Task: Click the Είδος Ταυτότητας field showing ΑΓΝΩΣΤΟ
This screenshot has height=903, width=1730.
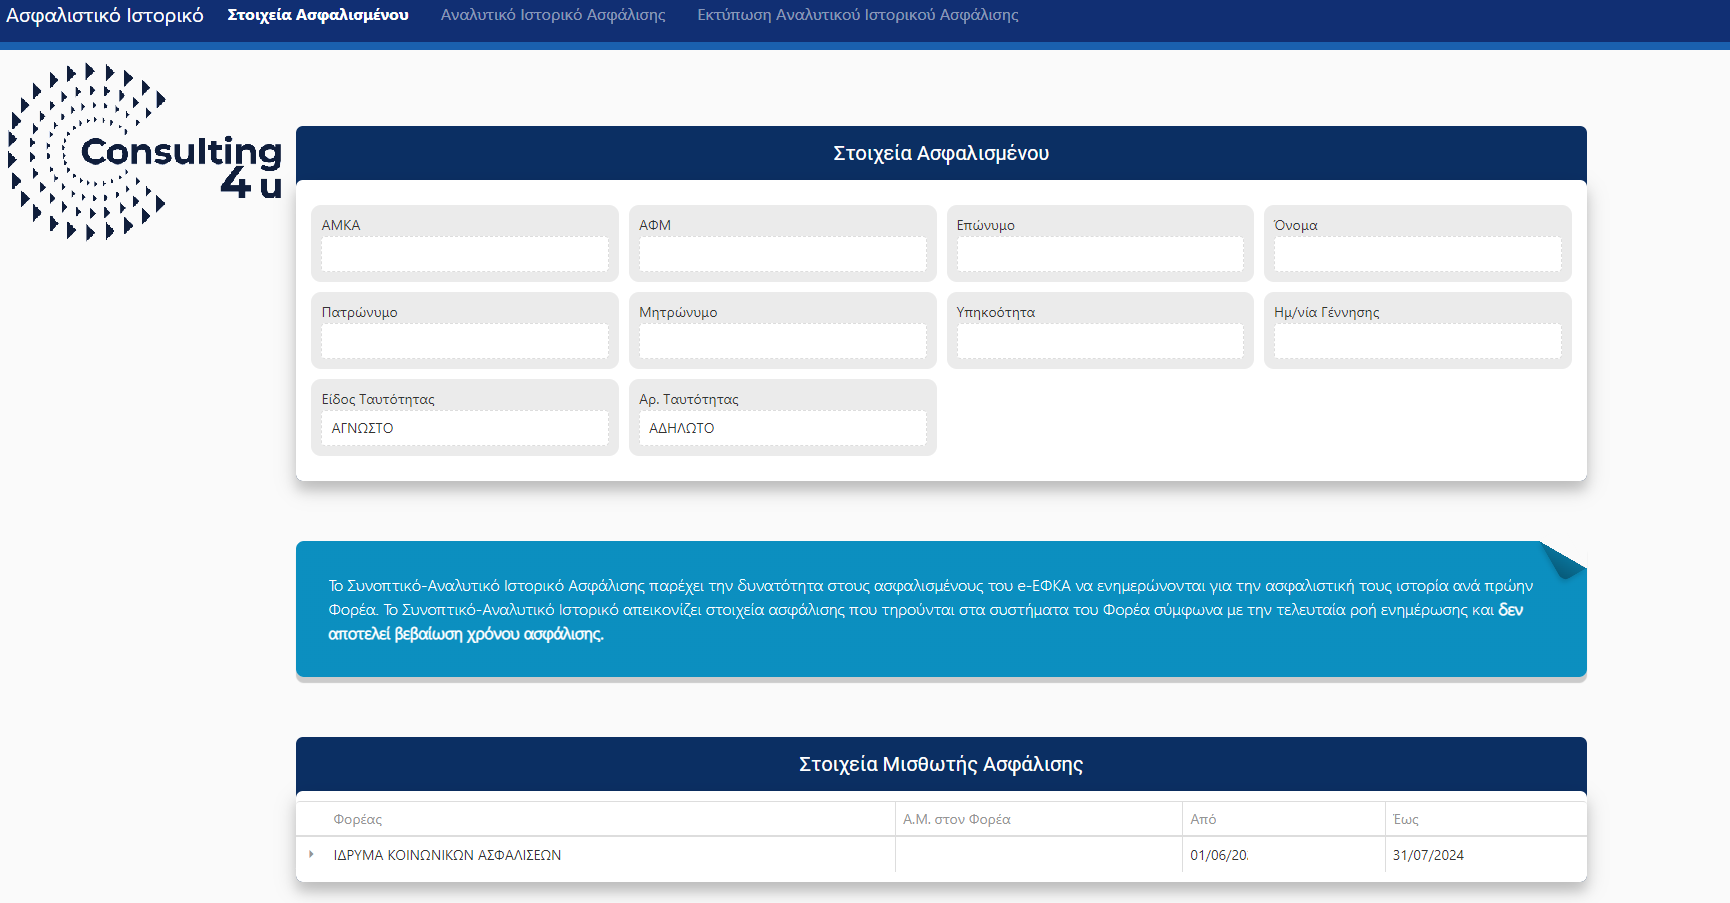Action: tap(464, 428)
